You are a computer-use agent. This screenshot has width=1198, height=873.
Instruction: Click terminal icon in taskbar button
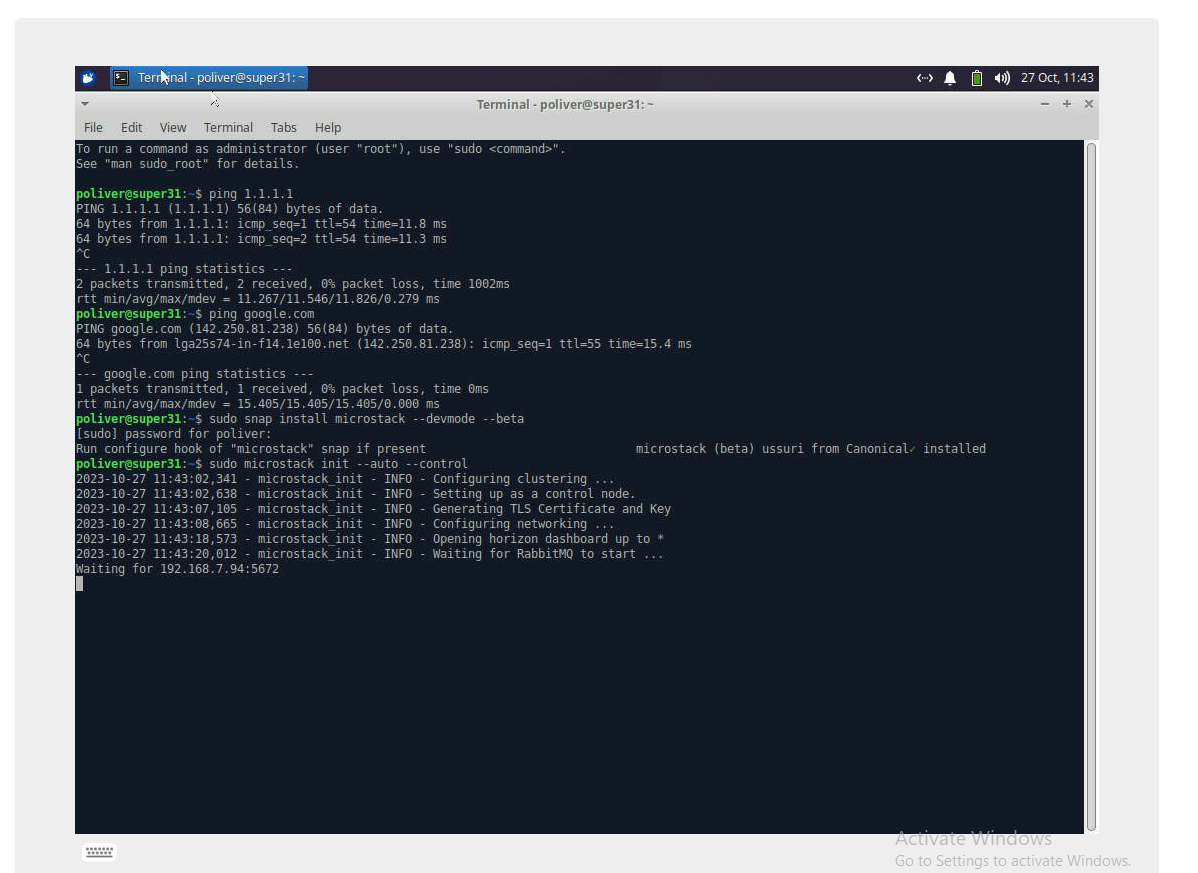tap(121, 78)
